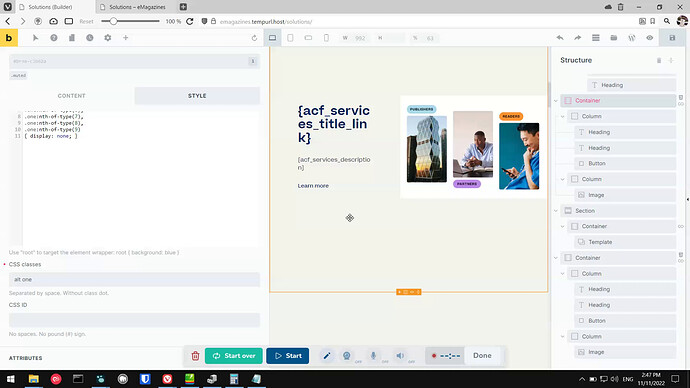Open the builder settings gear
Screen dimensions: 690x388
tap(108, 38)
